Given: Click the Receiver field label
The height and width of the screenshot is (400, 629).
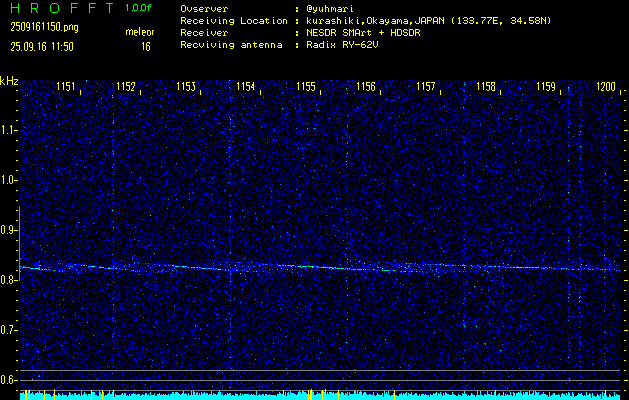Looking at the screenshot, I should click(x=204, y=33).
